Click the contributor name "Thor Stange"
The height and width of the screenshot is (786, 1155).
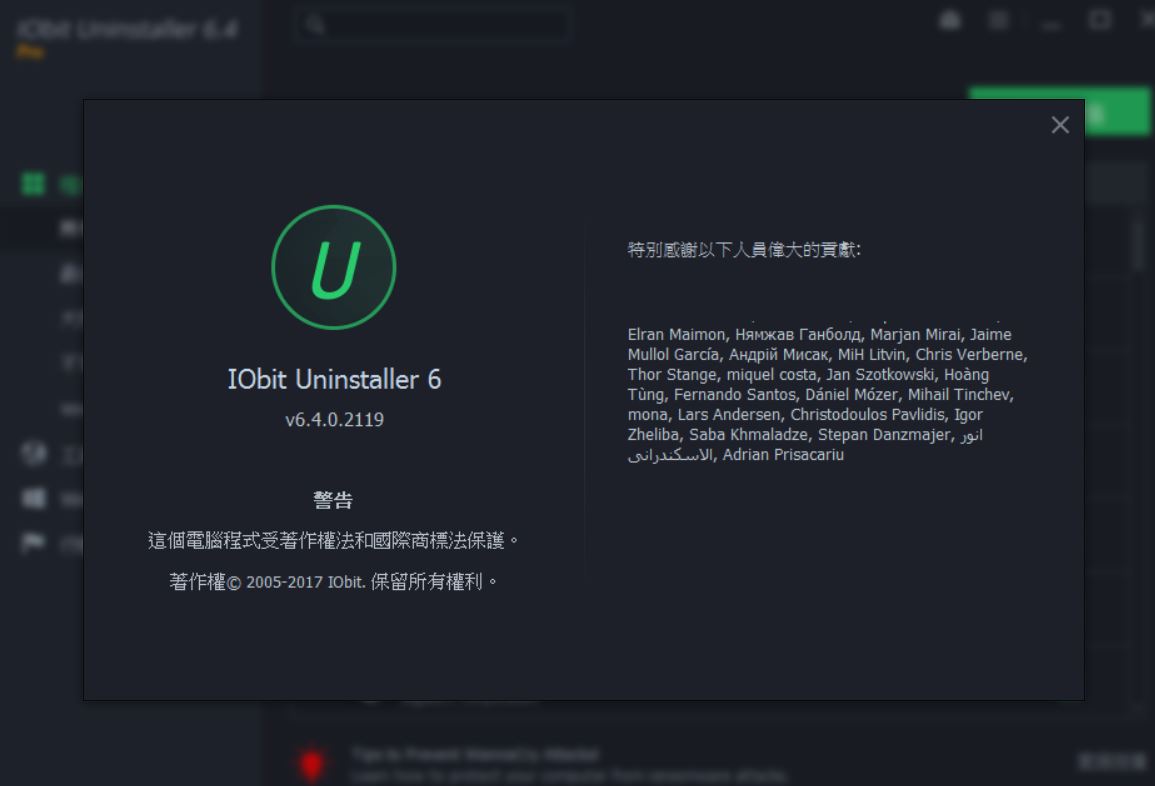pyautogui.click(x=672, y=374)
